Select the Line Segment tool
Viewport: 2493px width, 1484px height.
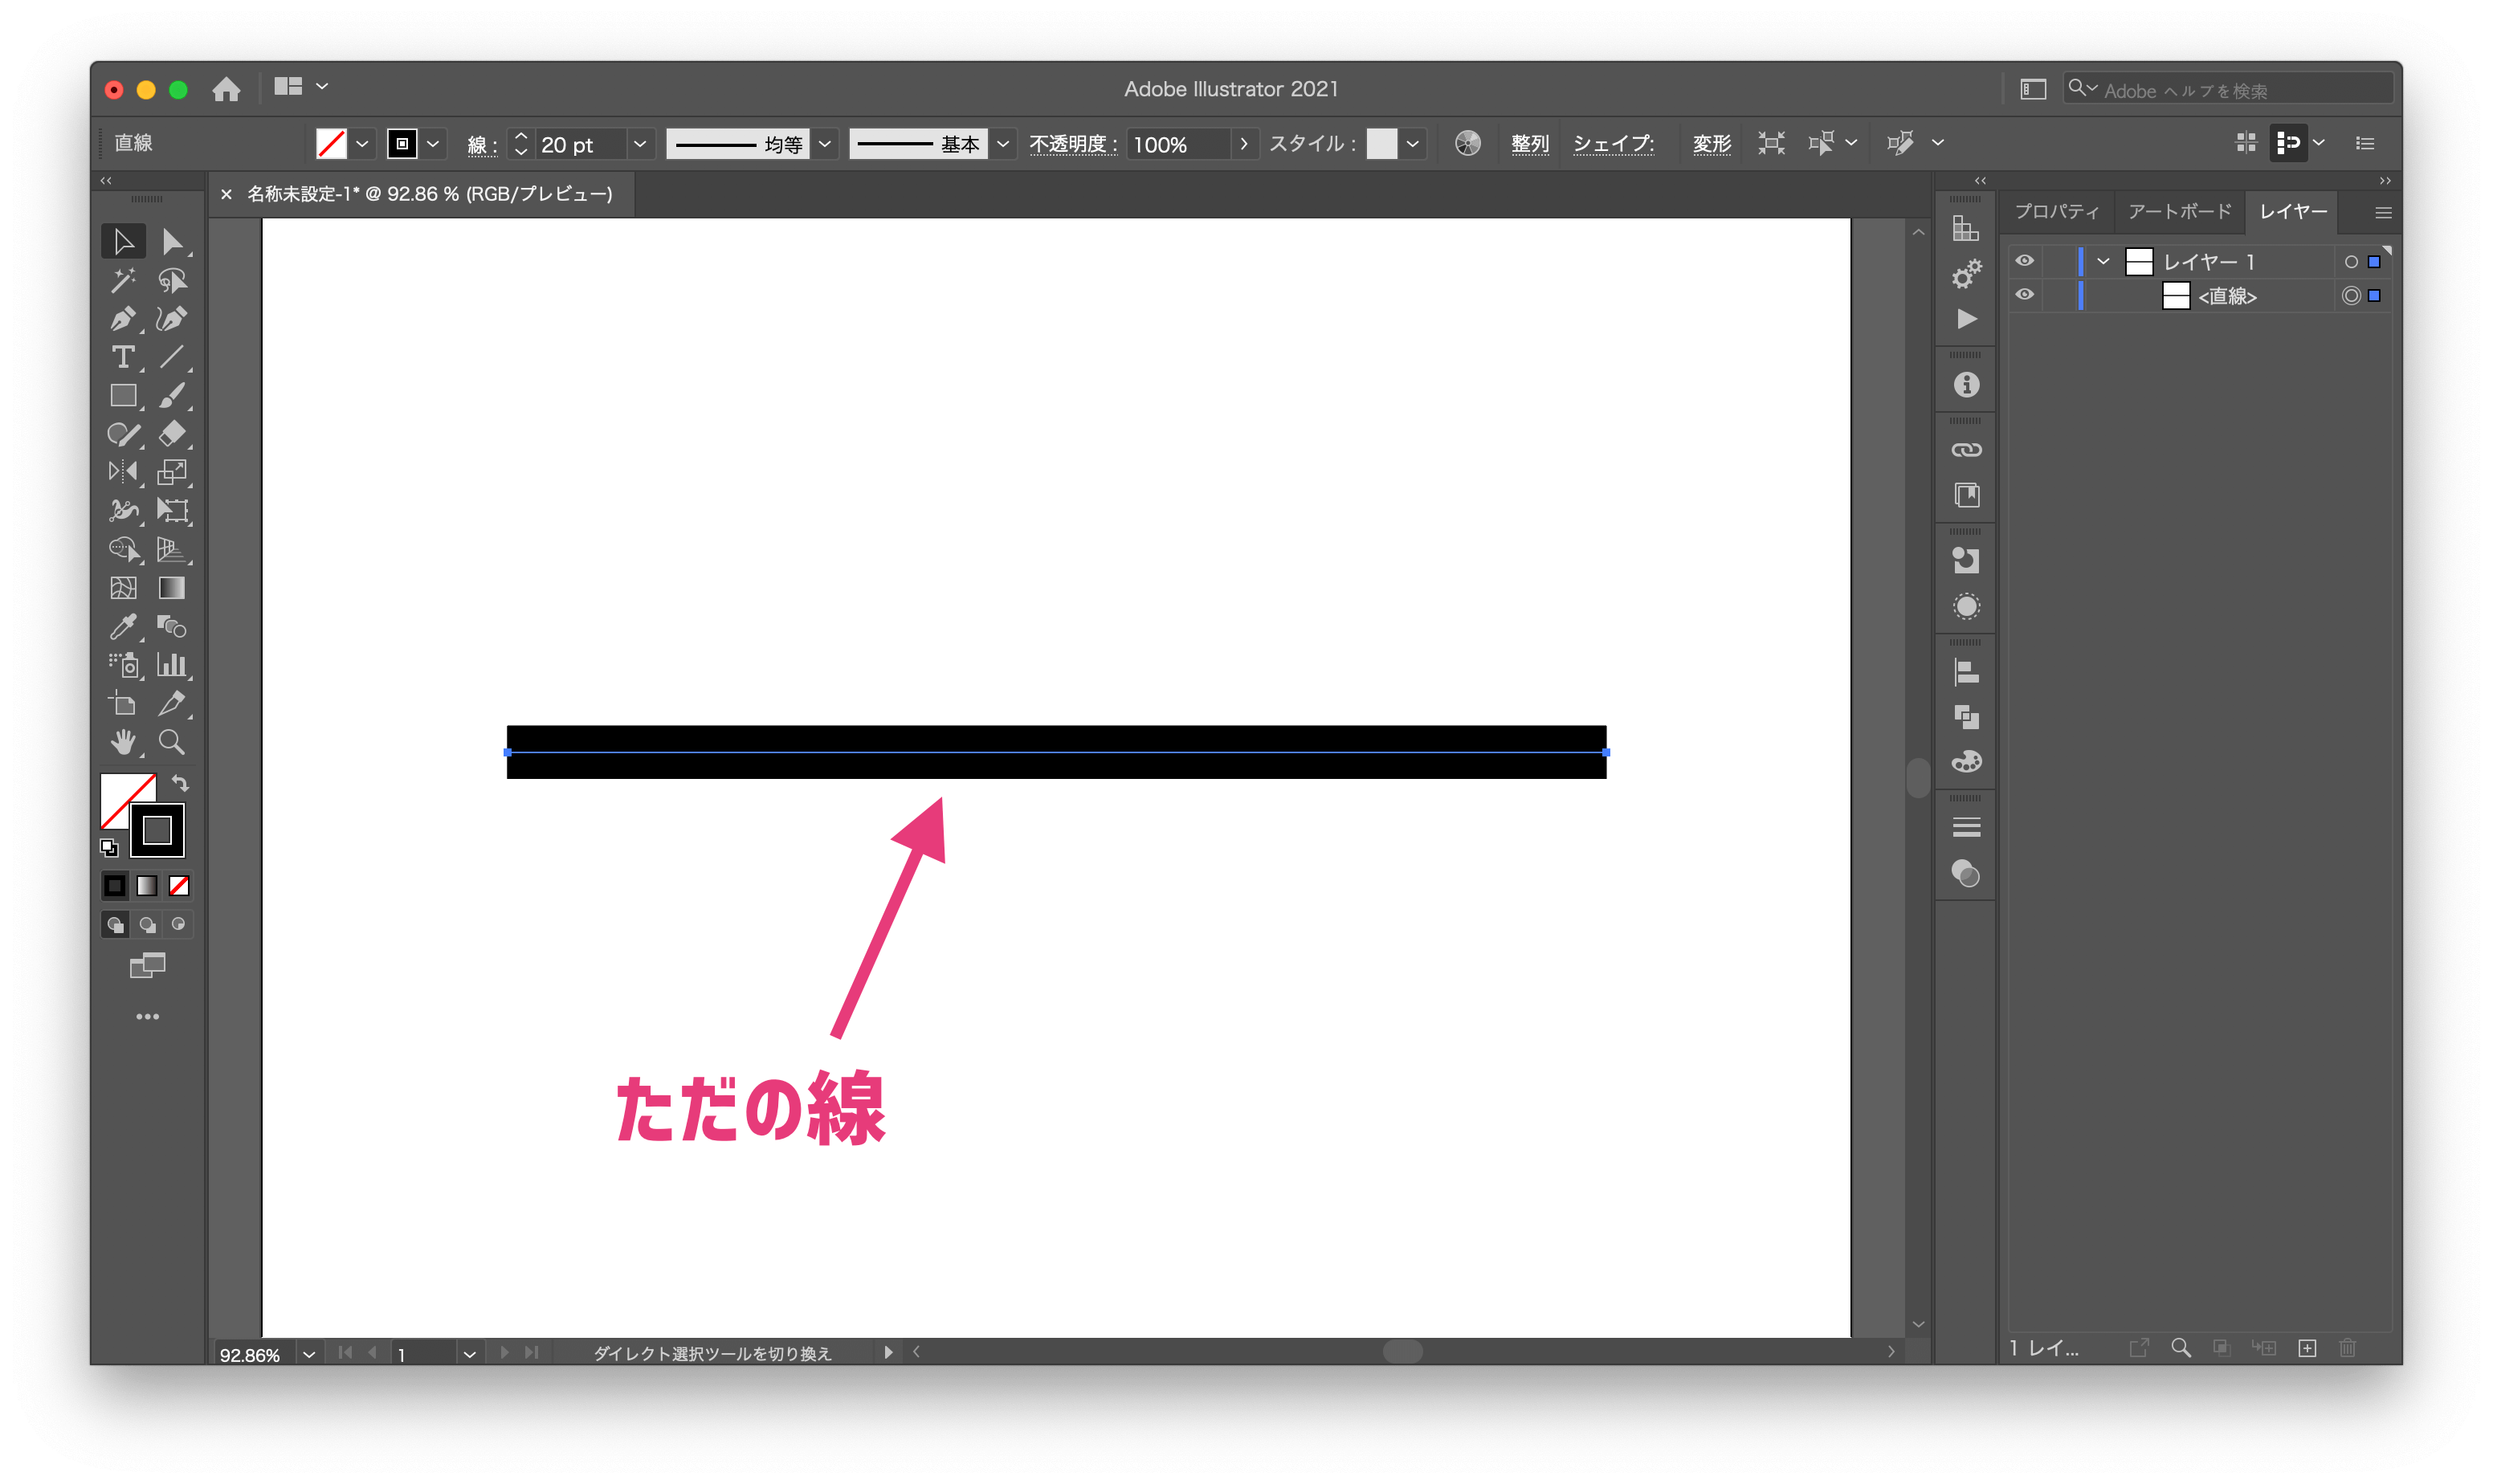(172, 357)
